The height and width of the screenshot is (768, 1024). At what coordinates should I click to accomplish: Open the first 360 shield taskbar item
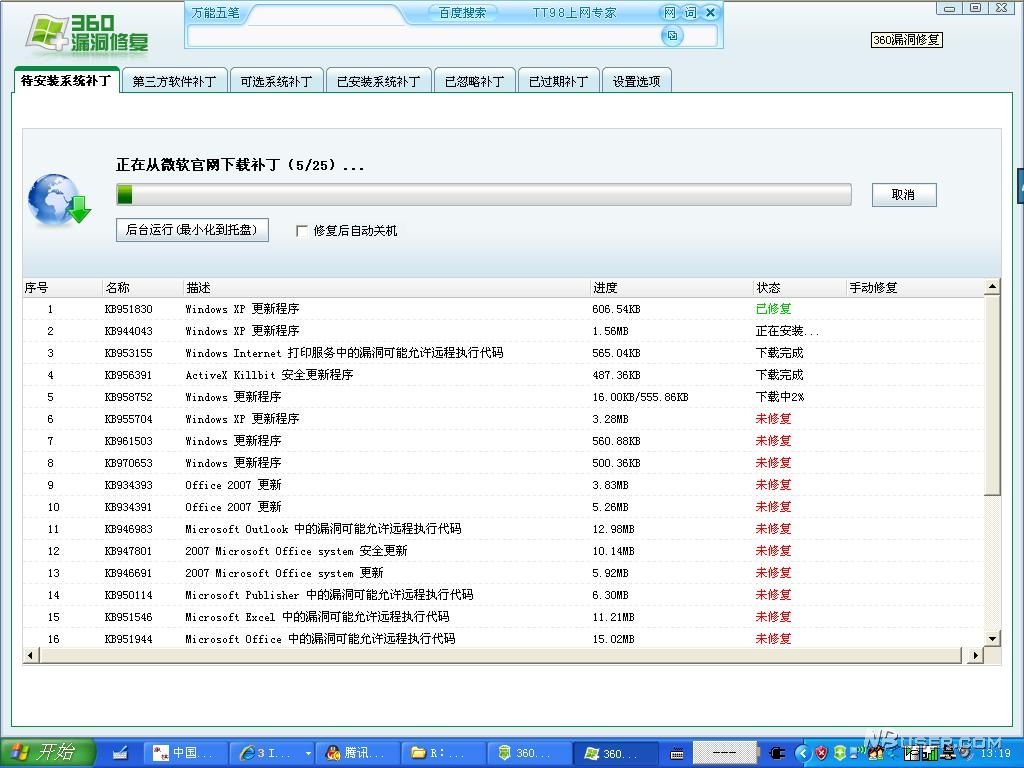pos(528,753)
